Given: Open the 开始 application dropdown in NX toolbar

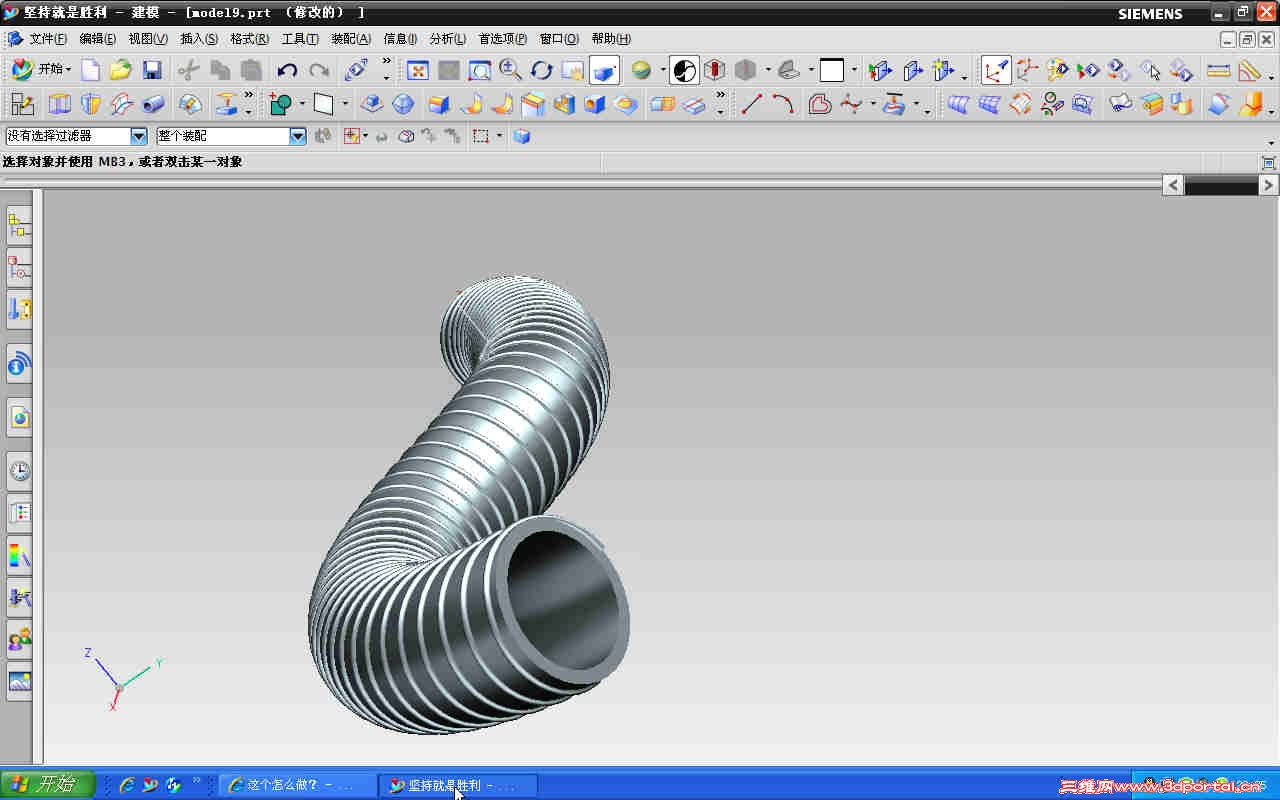Looking at the screenshot, I should click(x=42, y=70).
